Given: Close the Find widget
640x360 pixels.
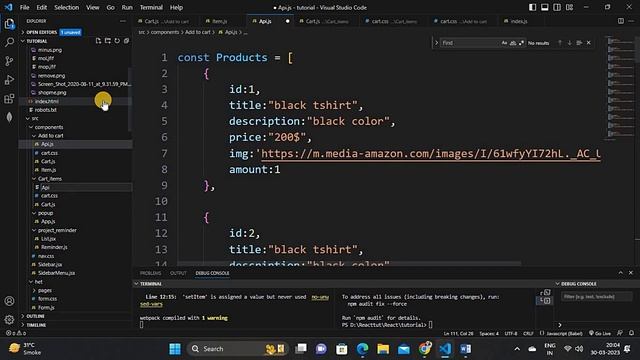Looking at the screenshot, I should point(589,43).
